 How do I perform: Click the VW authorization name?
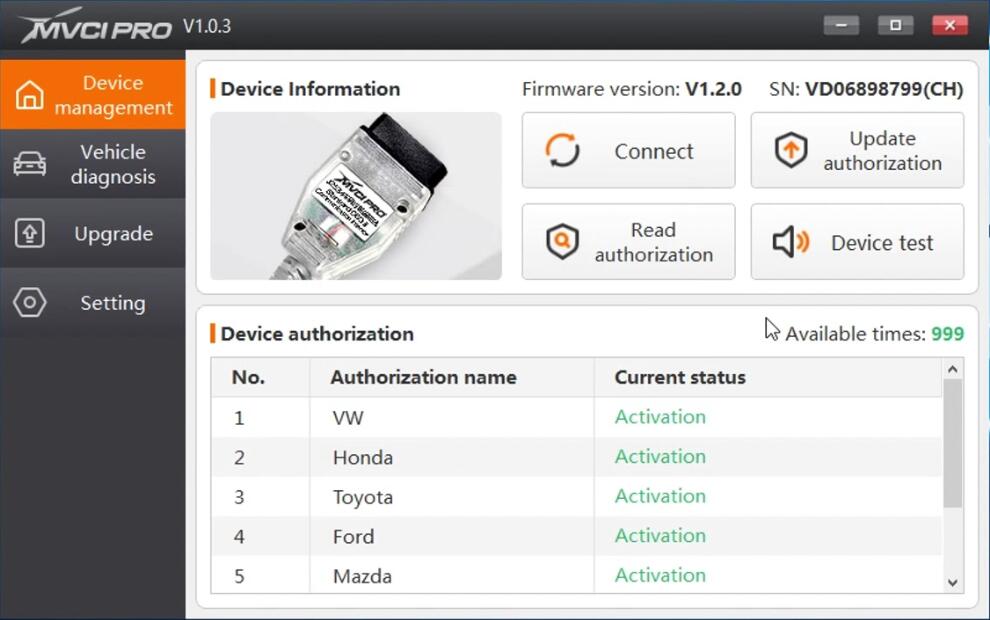click(348, 418)
